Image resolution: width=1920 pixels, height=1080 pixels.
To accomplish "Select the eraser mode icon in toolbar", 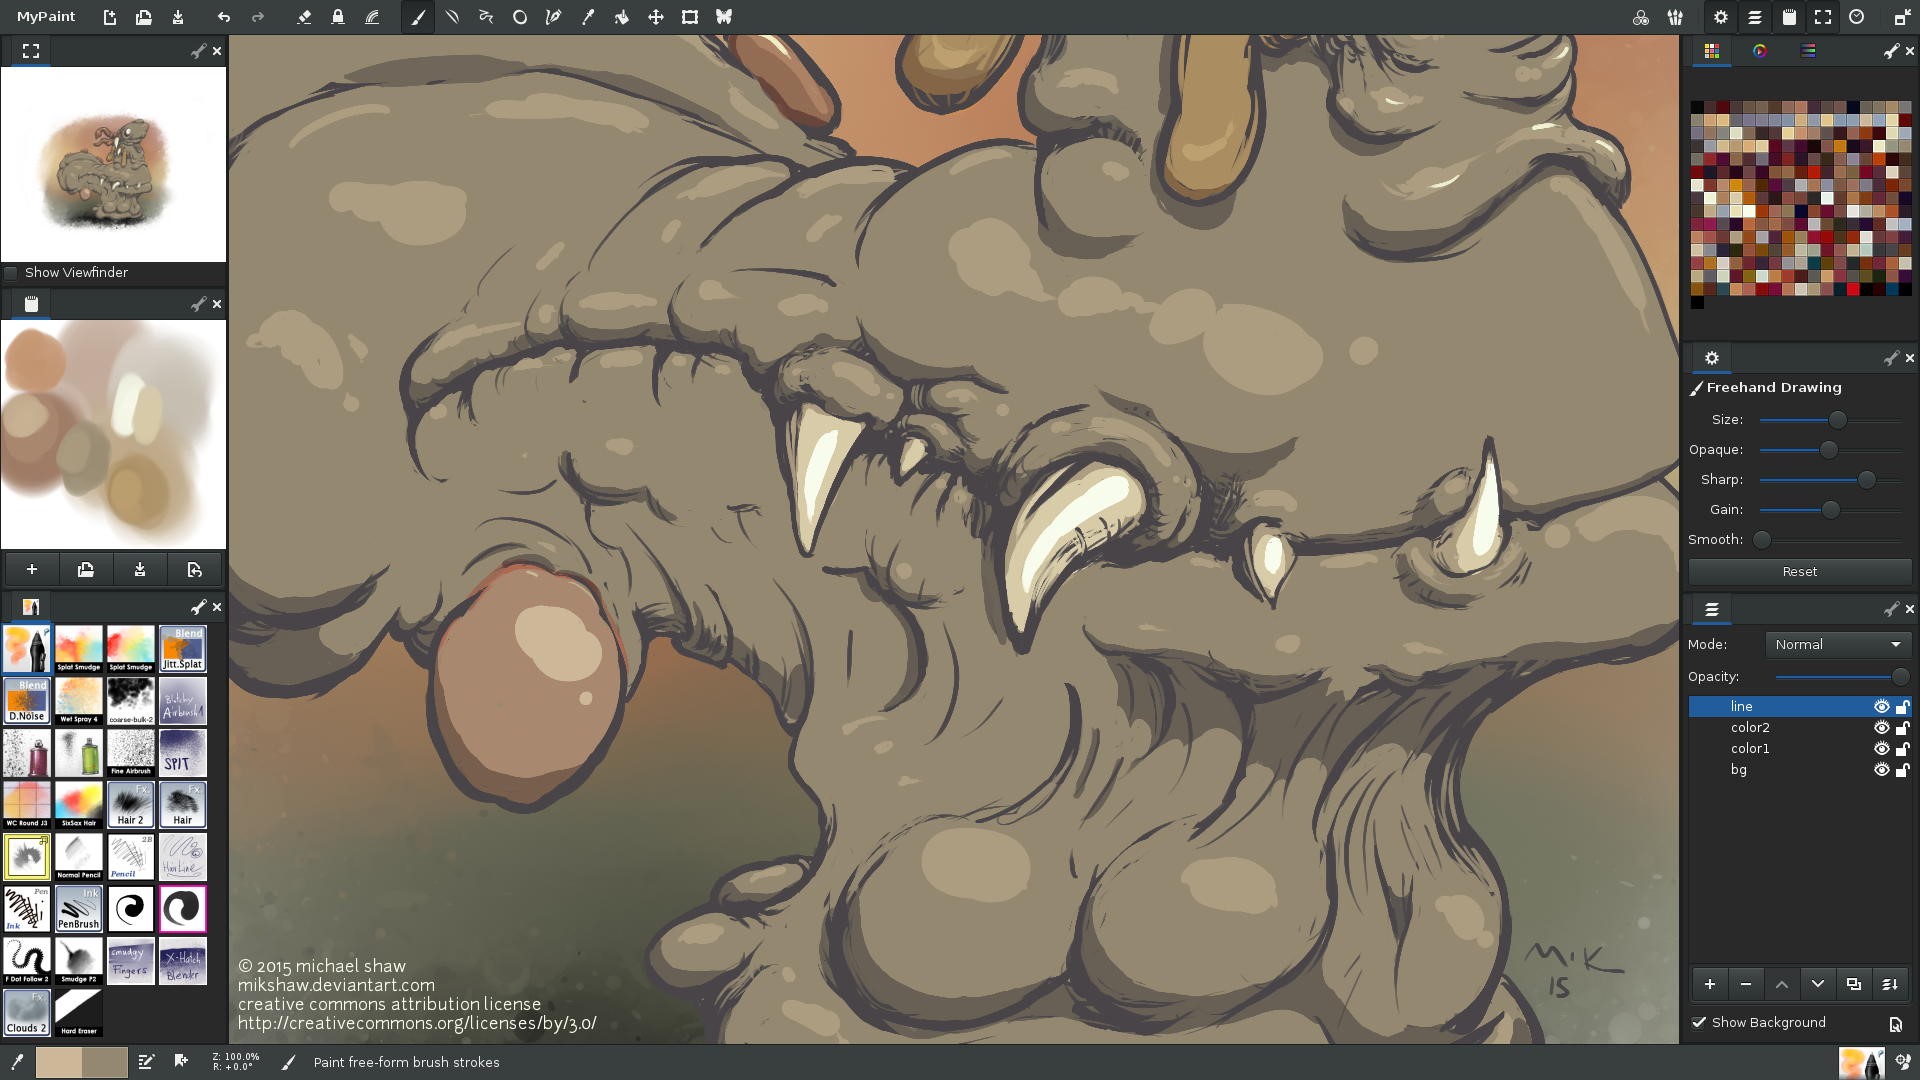I will (x=304, y=17).
